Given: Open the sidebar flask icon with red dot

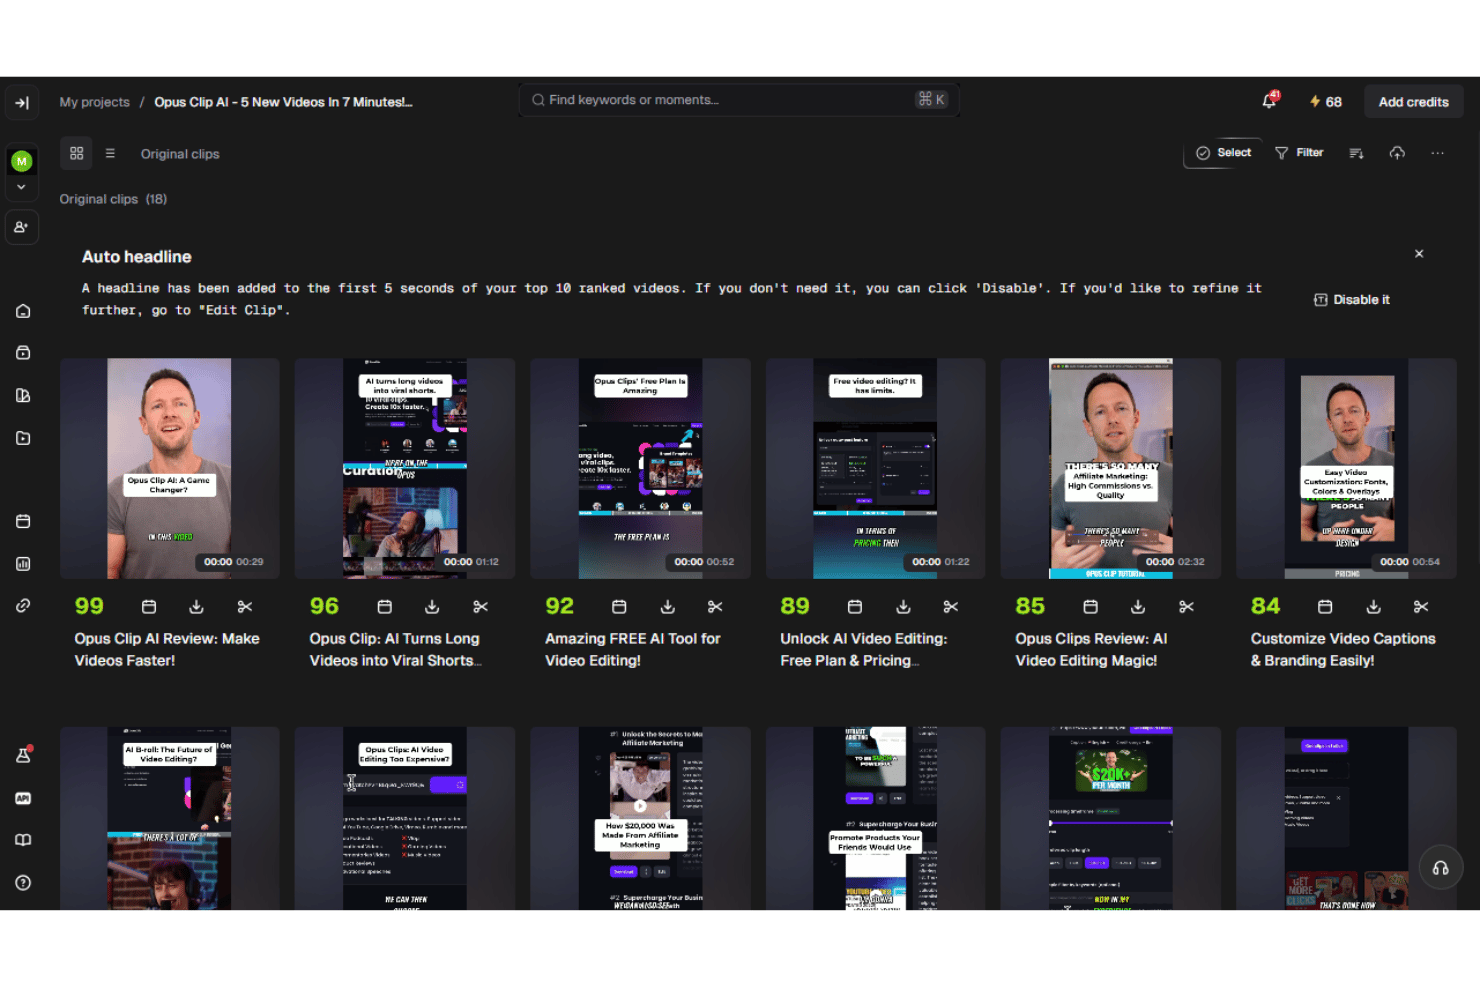Looking at the screenshot, I should click(23, 755).
